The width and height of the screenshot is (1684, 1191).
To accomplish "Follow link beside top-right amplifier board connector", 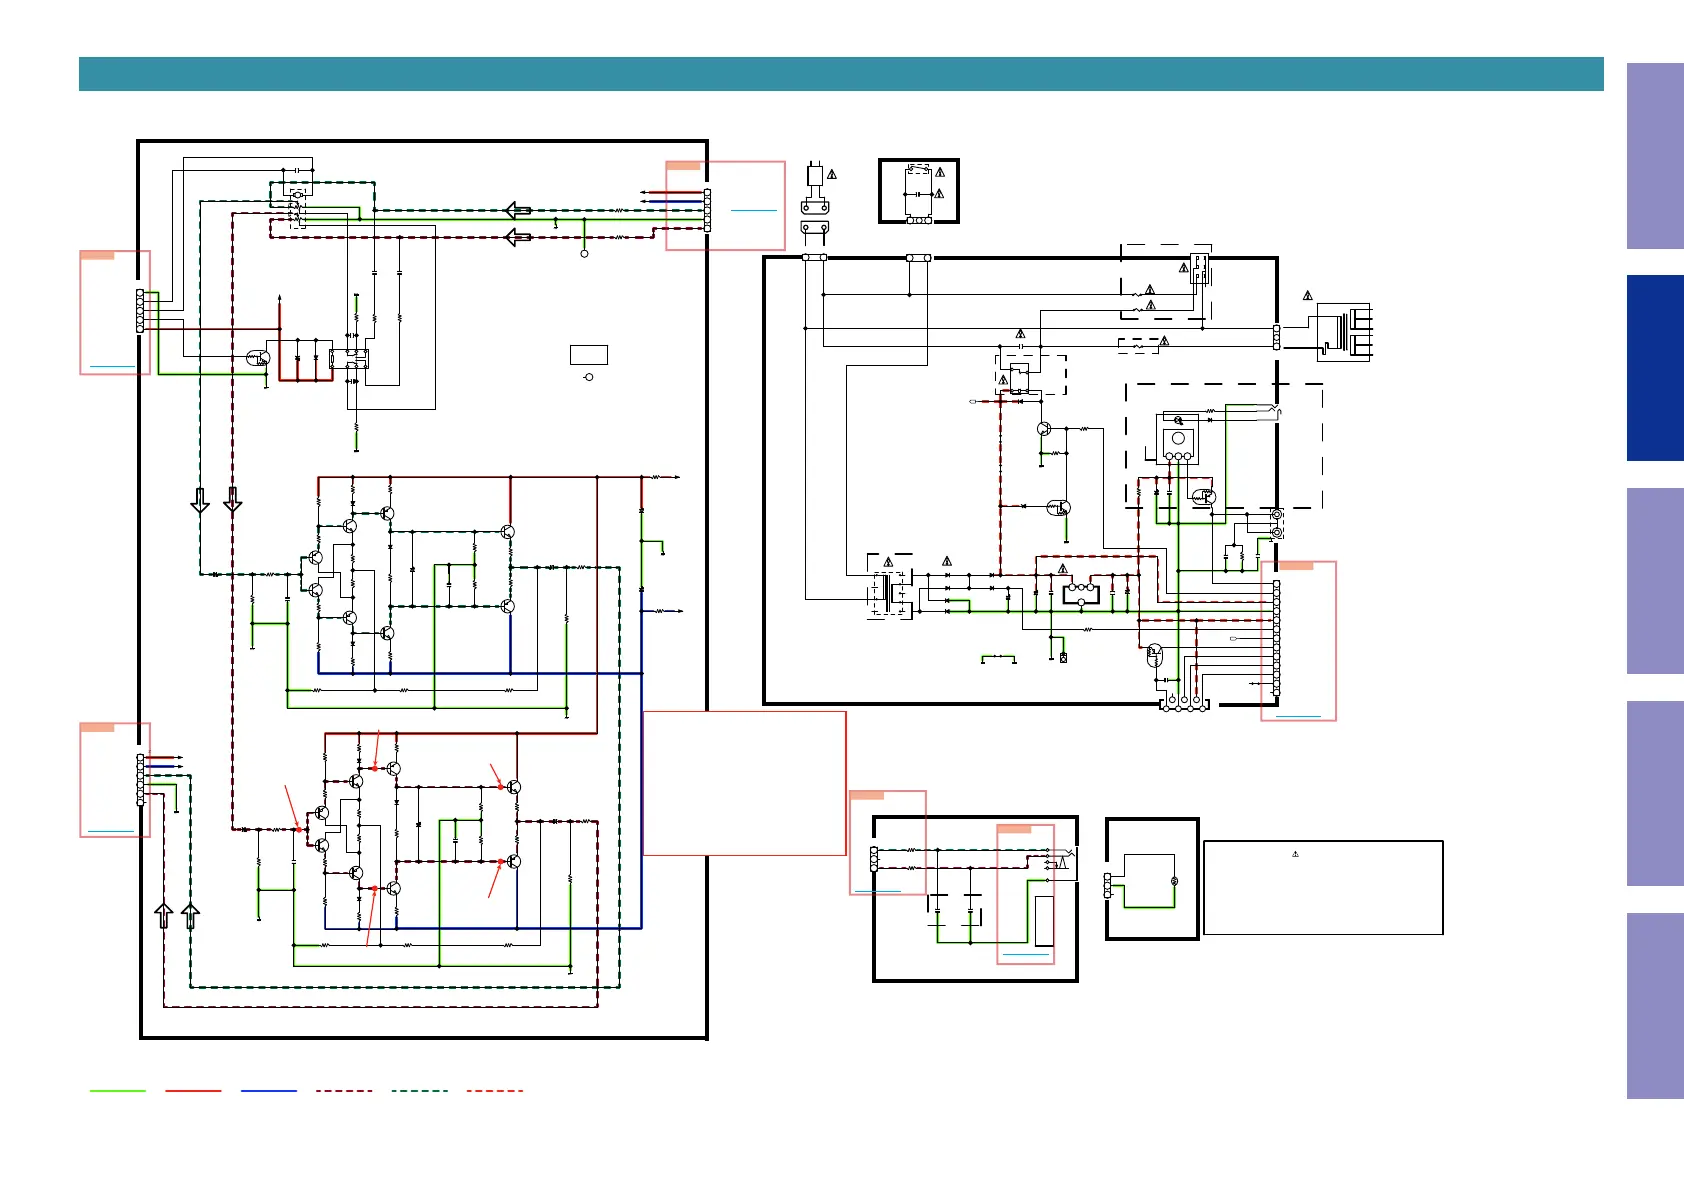I will [754, 210].
